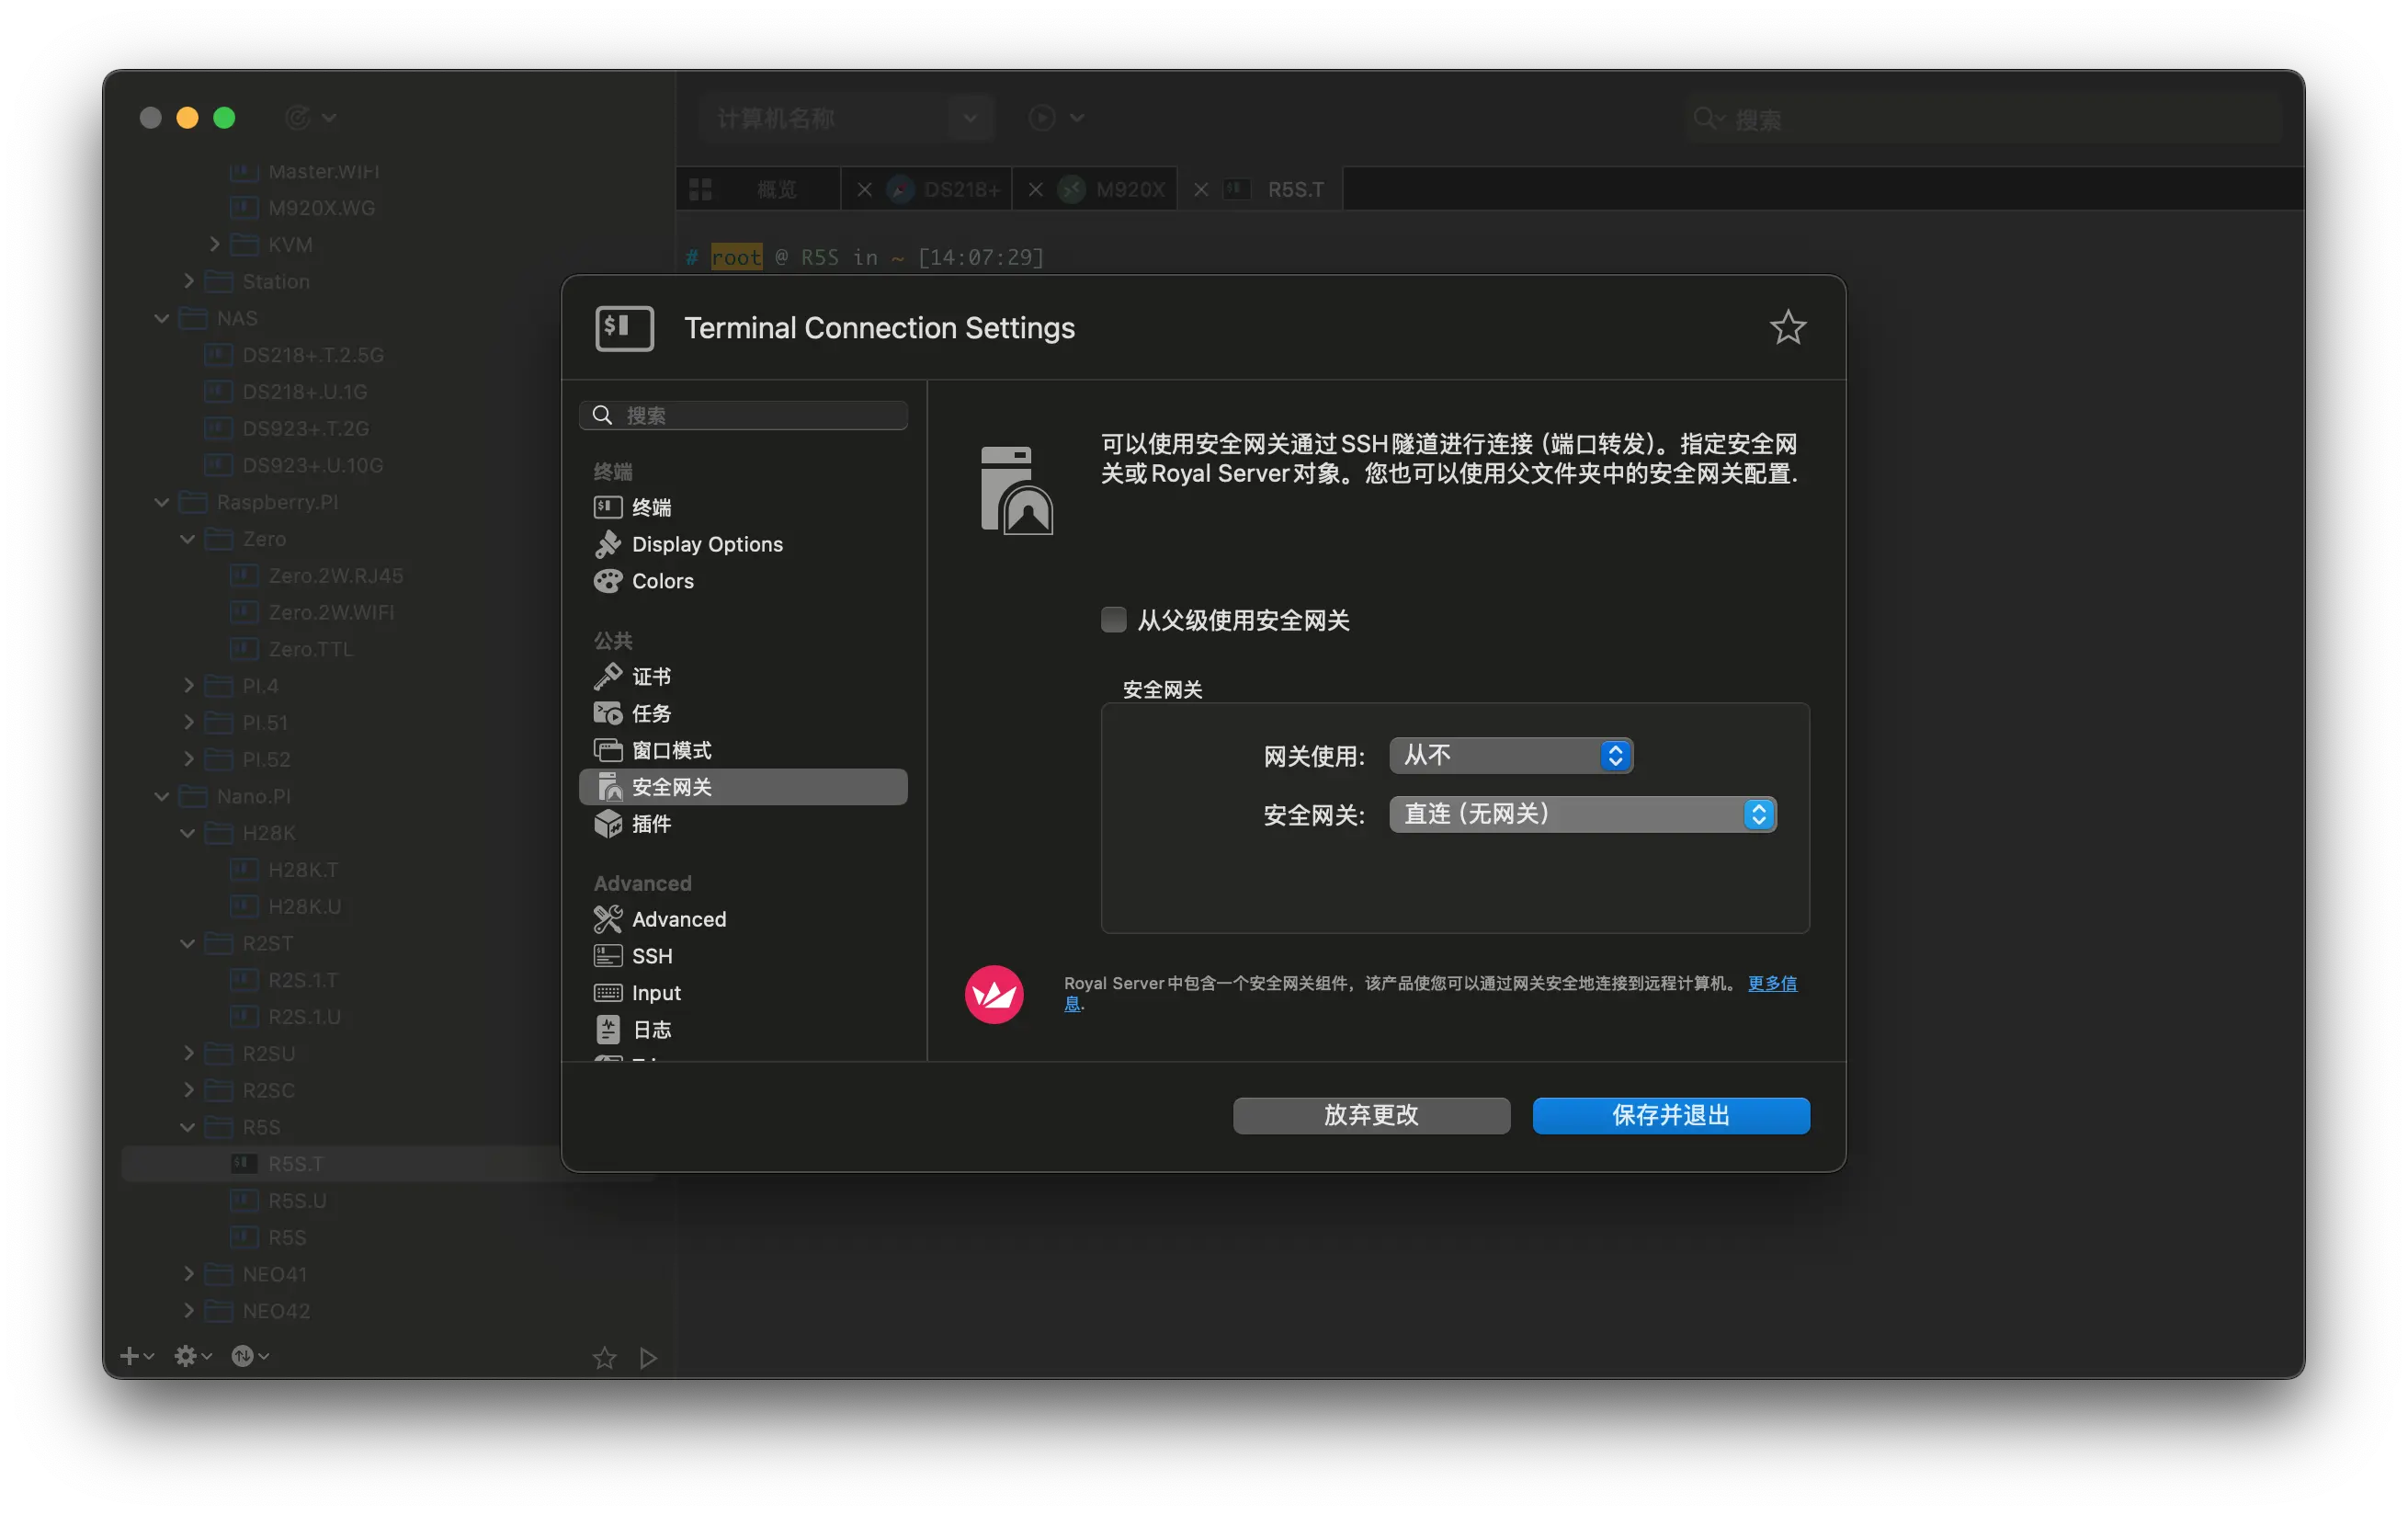Expand the NEO41 folder
The width and height of the screenshot is (2408, 1515).
point(188,1274)
